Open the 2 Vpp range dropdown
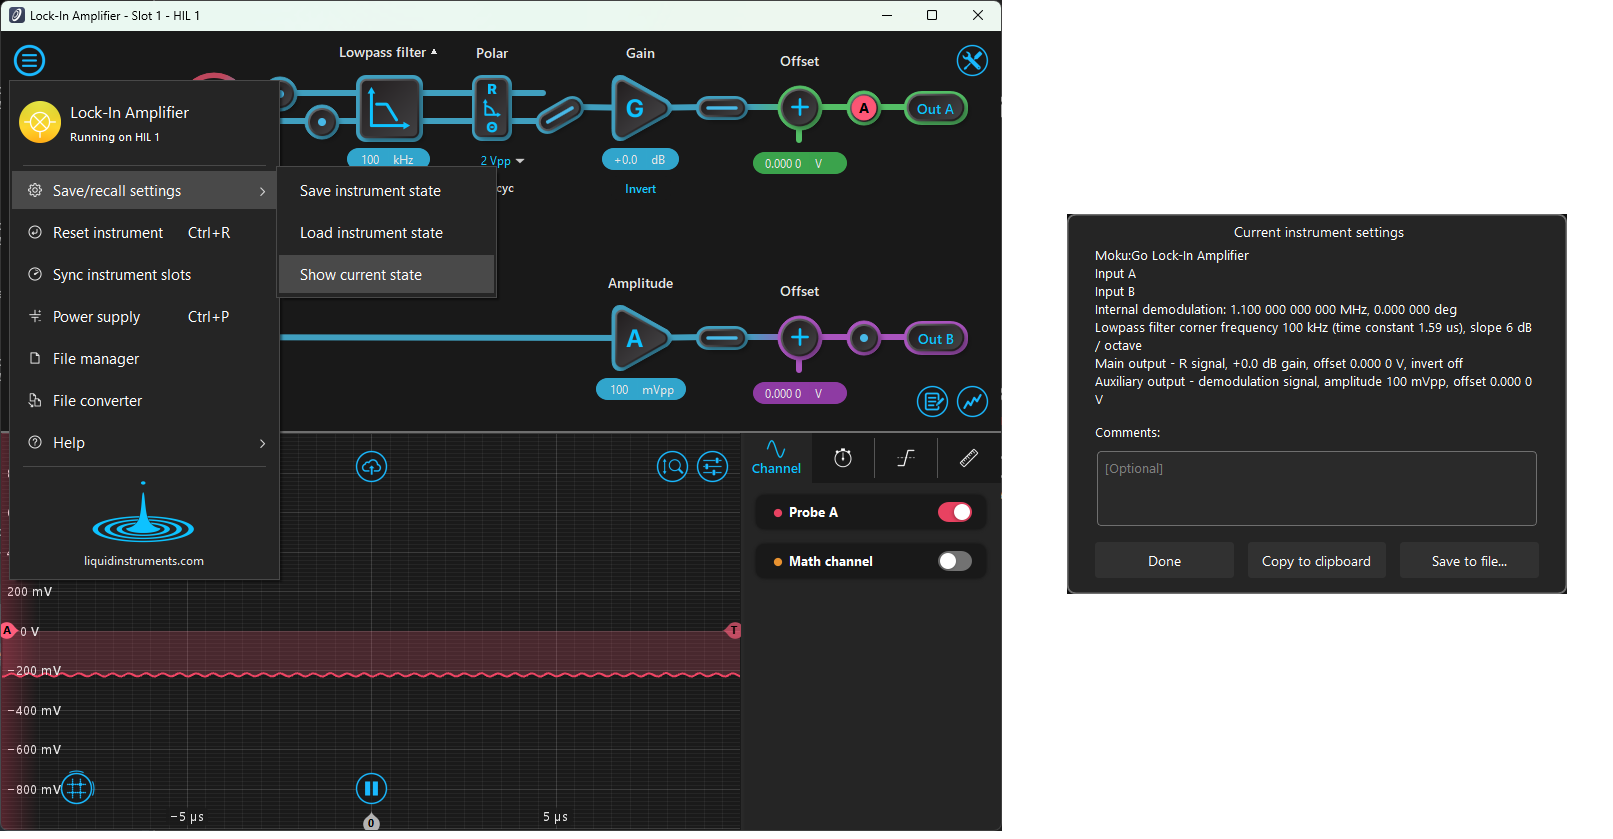The image size is (1613, 839). [x=502, y=161]
